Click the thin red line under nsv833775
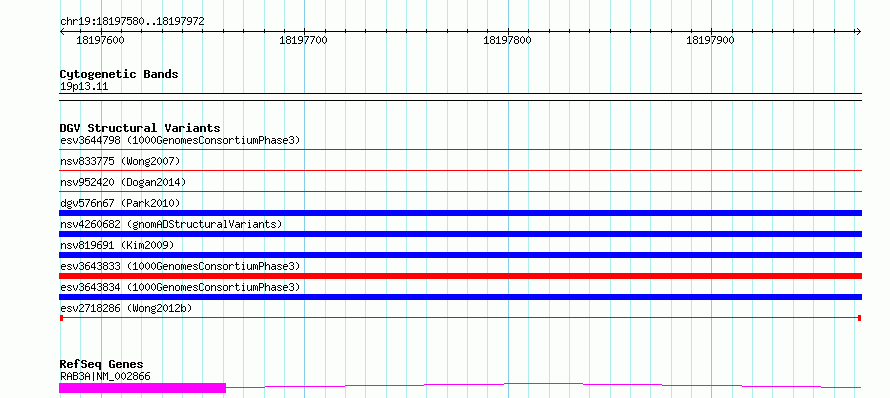 click(x=460, y=171)
